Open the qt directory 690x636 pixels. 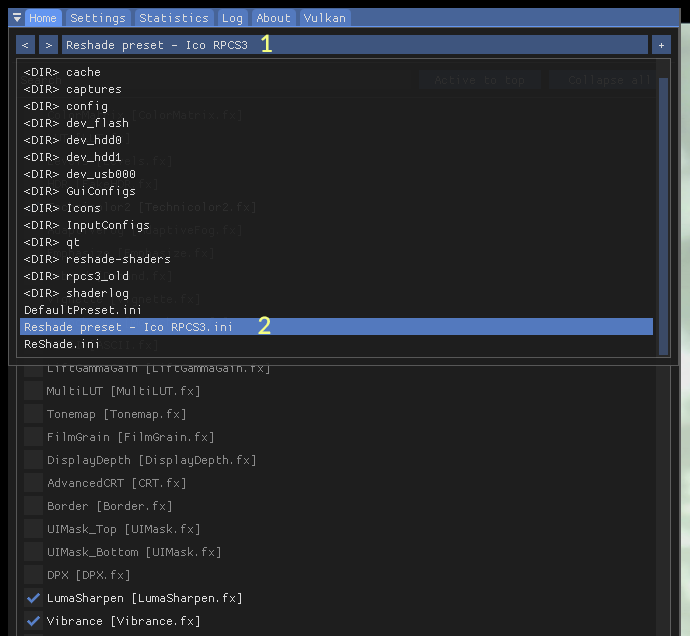point(337,242)
